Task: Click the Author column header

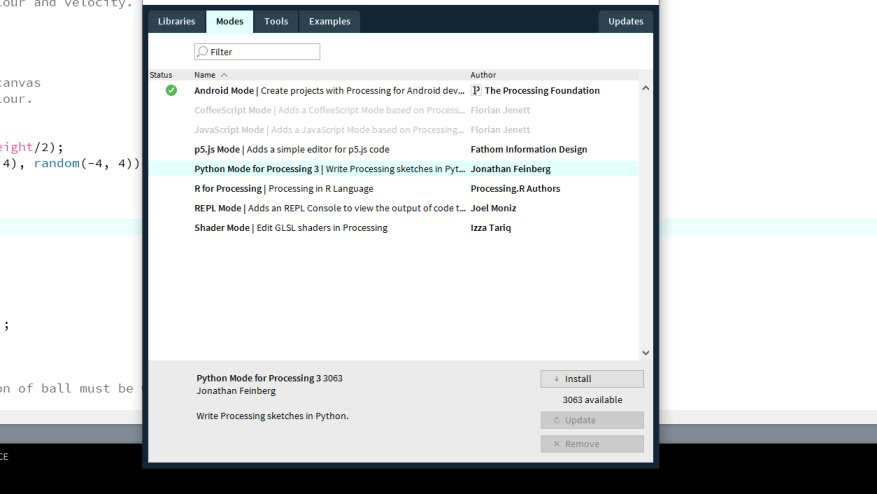Action: (483, 75)
